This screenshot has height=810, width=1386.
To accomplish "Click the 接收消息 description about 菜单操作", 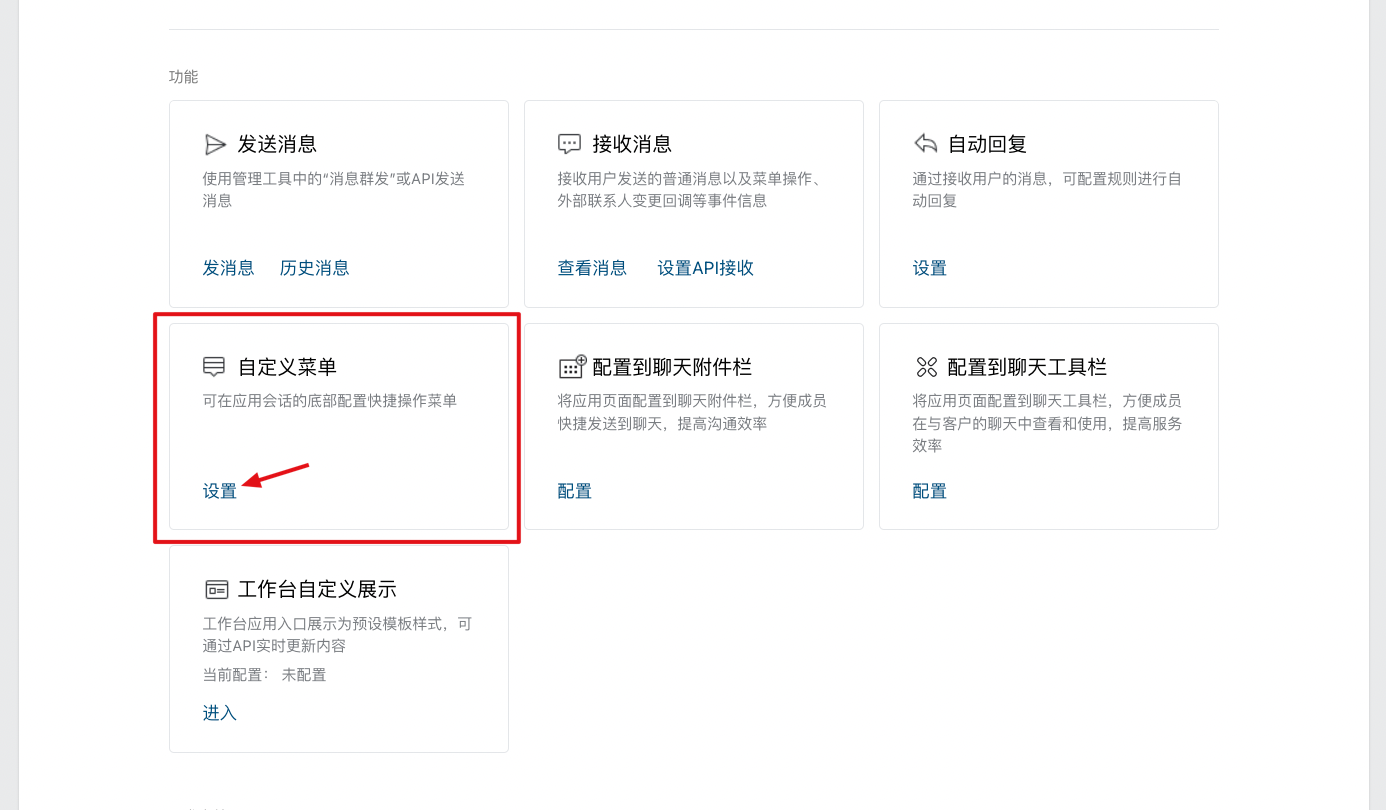I will pos(690,189).
